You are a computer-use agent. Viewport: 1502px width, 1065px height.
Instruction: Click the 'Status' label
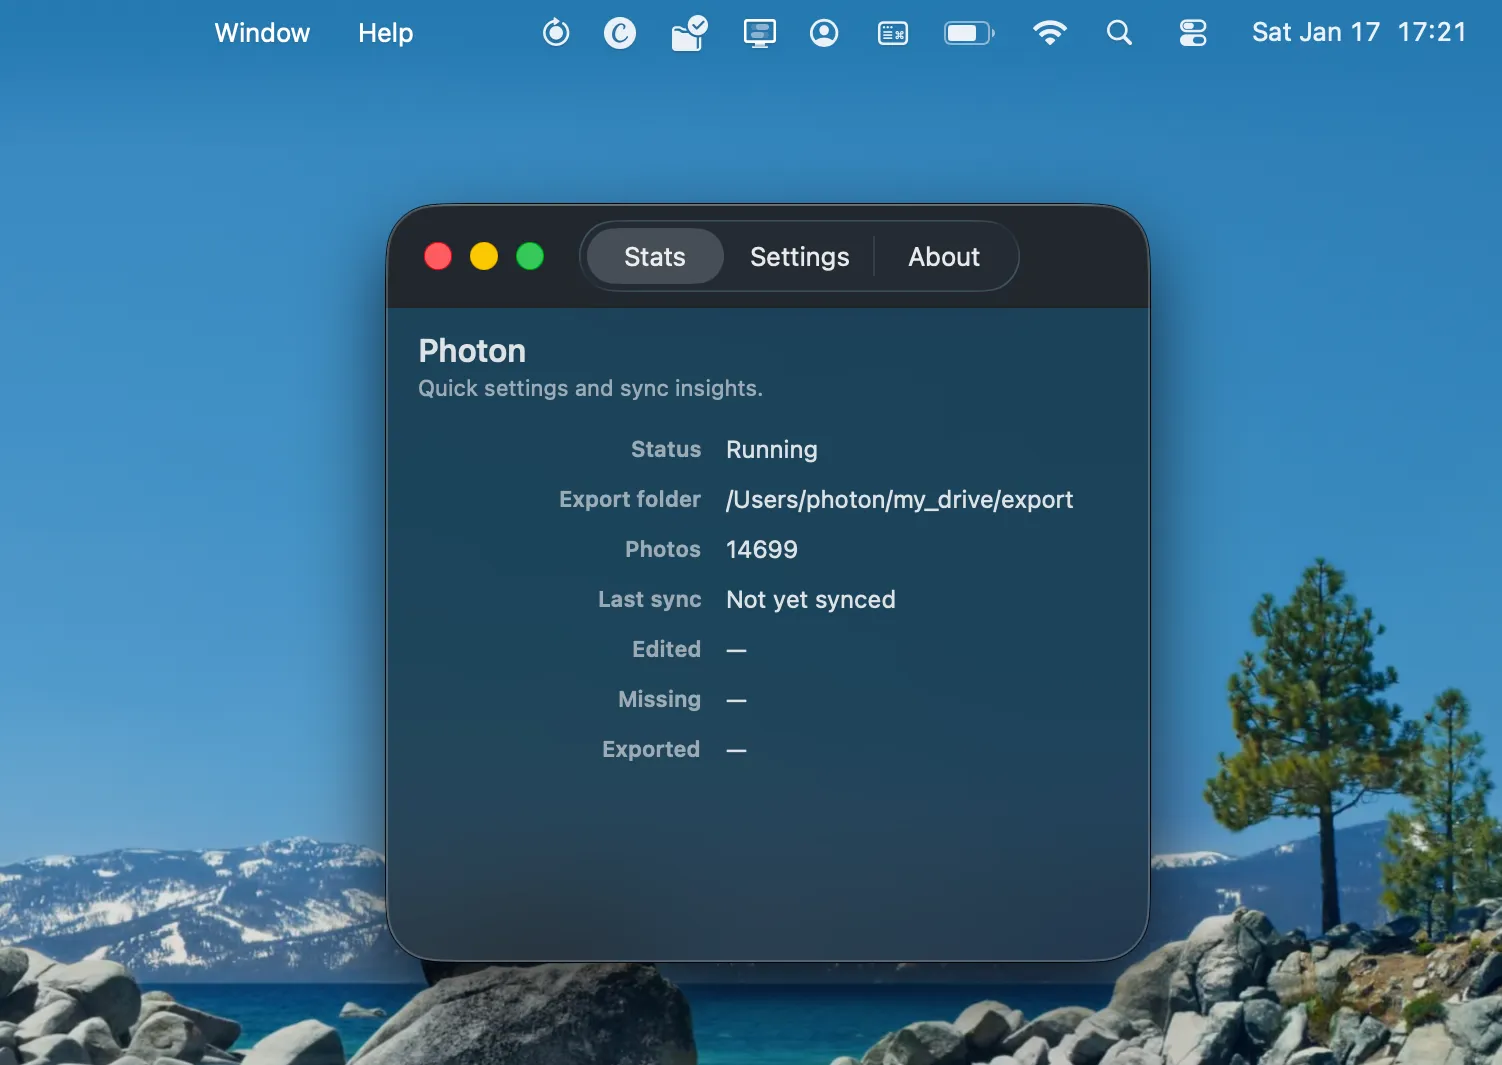coord(666,449)
